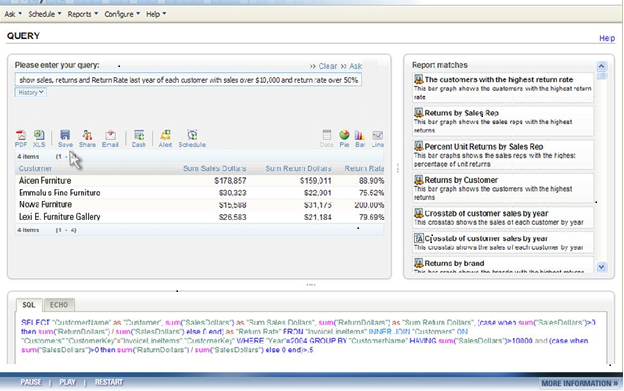Viewport: 624px width, 391px height.
Task: Open the Share report icon
Action: [x=87, y=138]
